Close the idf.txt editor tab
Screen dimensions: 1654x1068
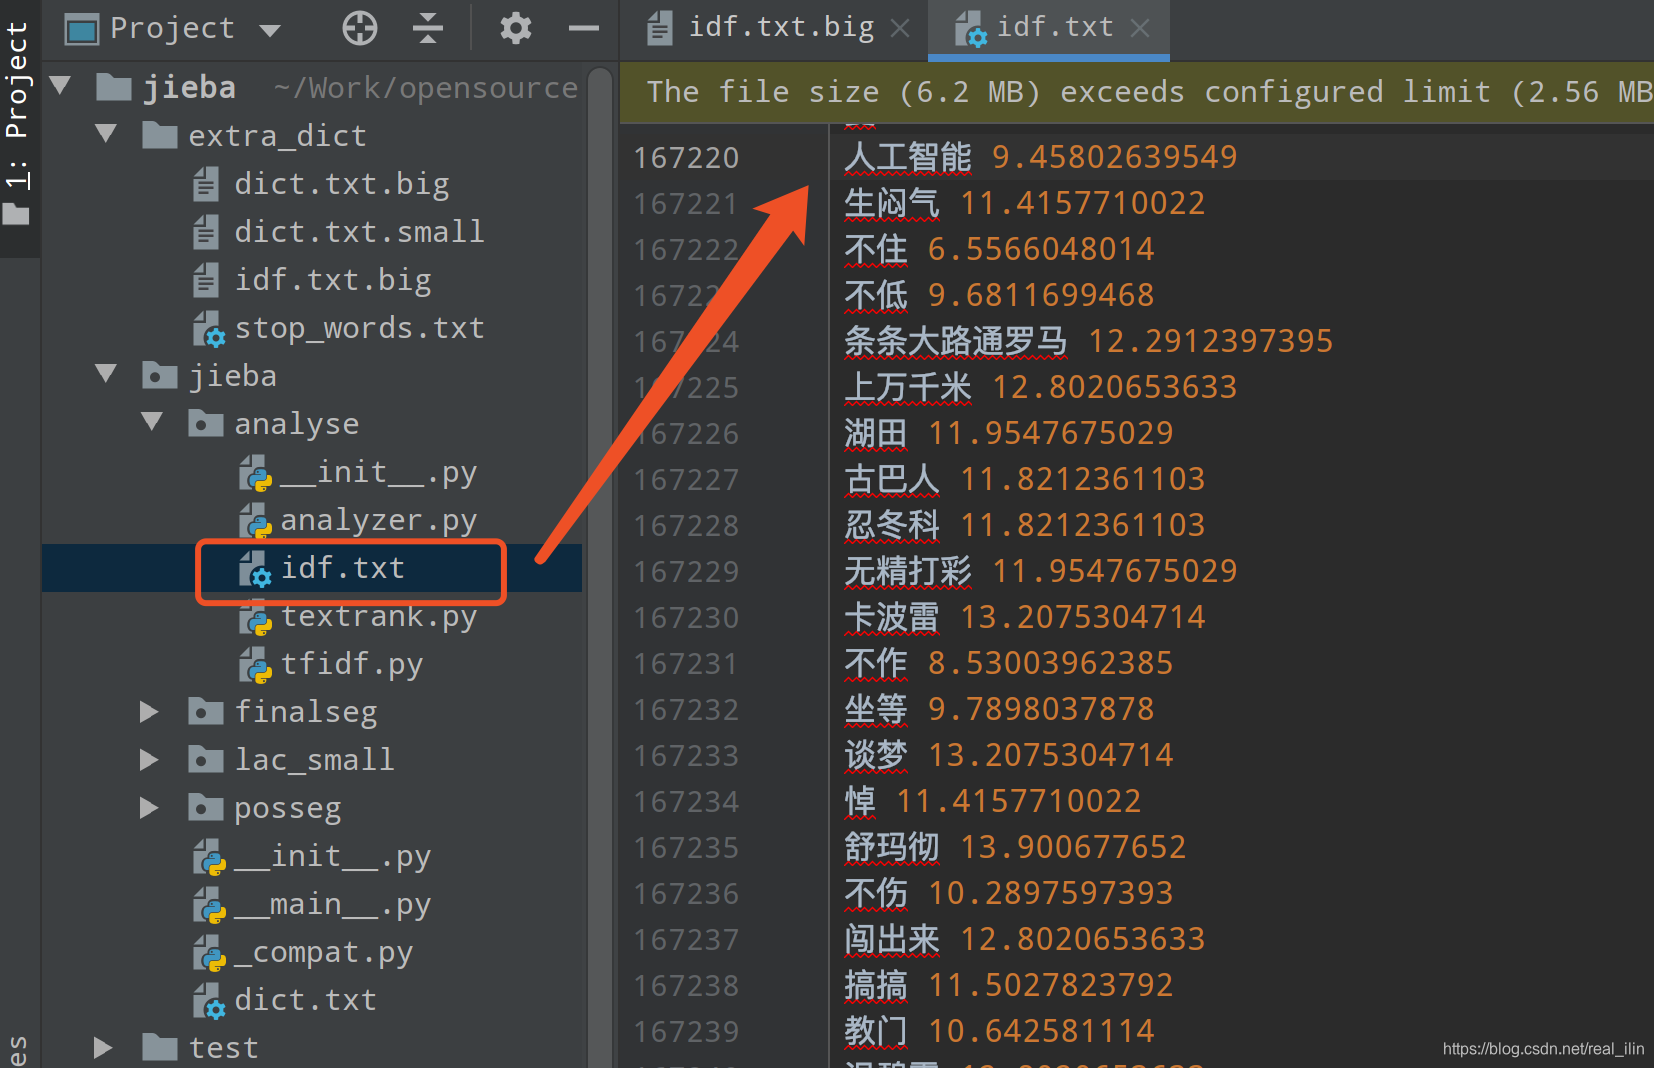point(1140,28)
